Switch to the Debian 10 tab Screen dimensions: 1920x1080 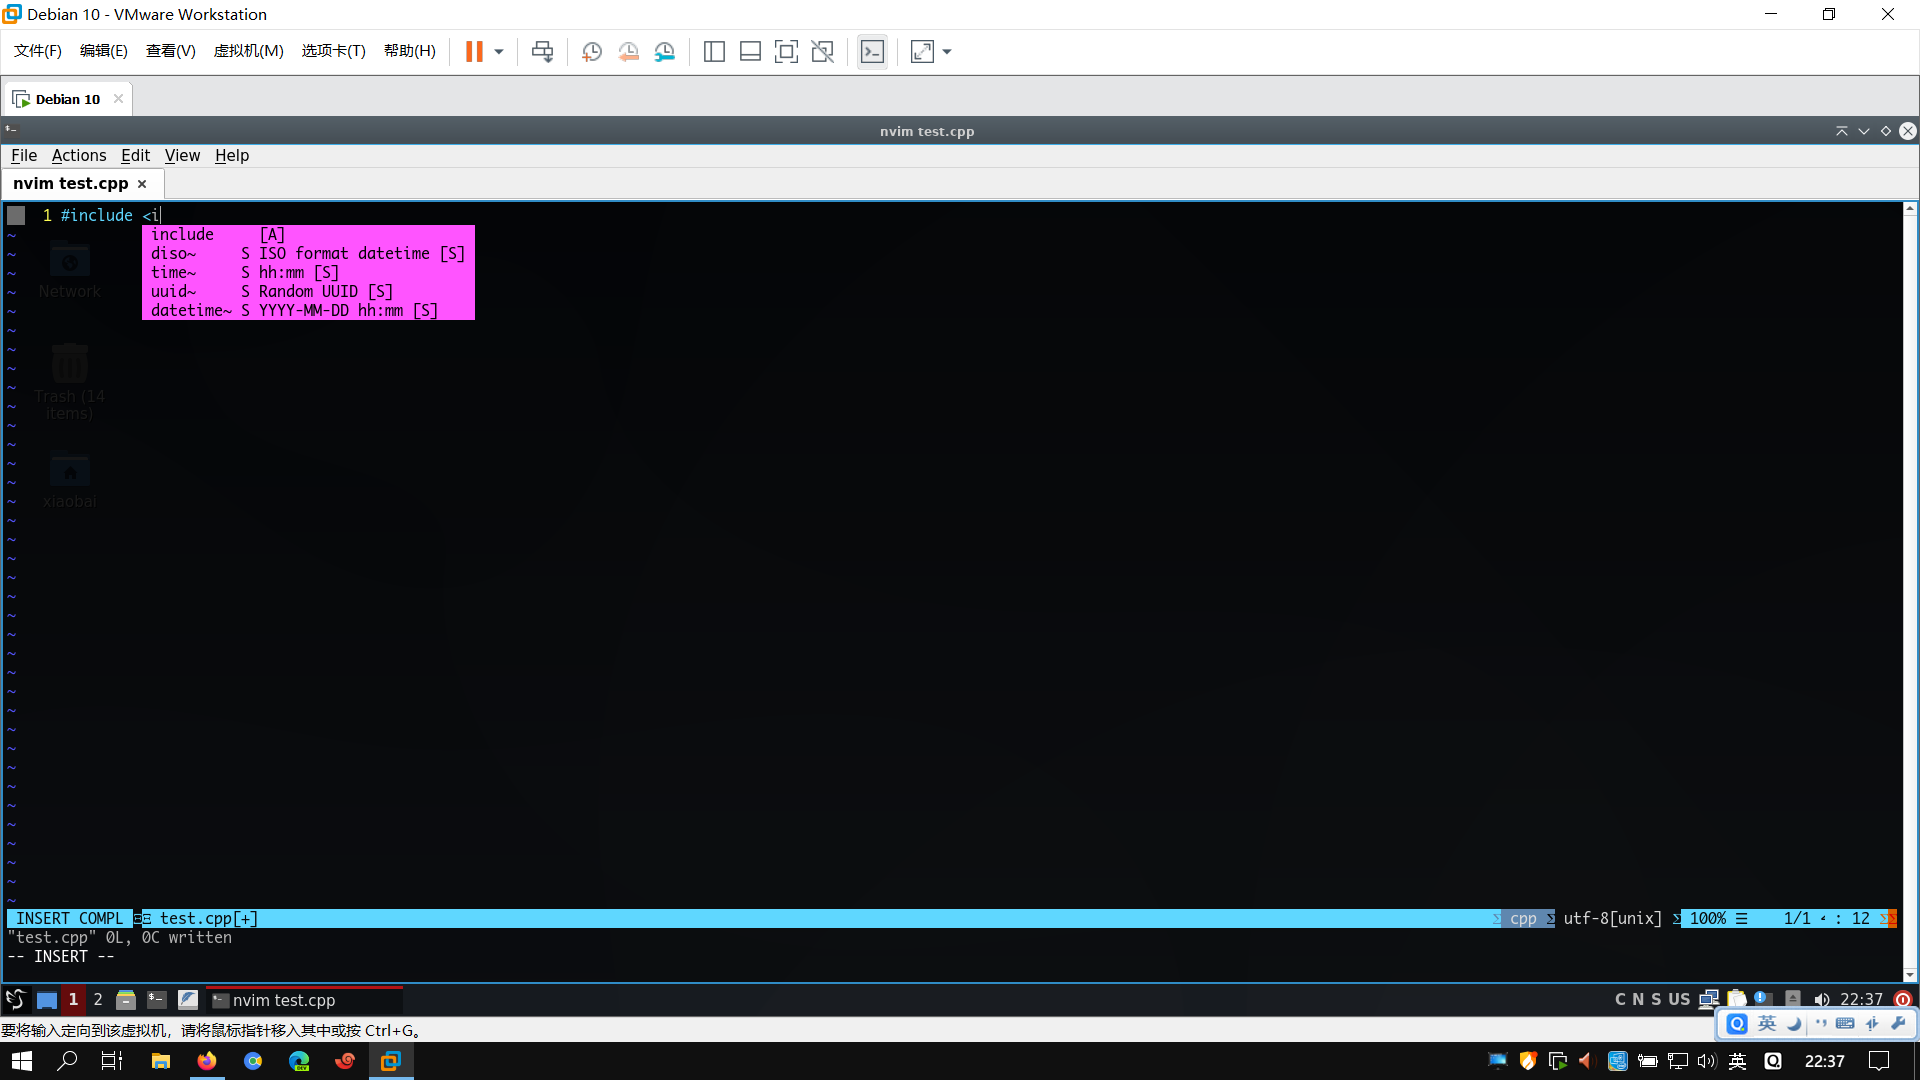[x=66, y=98]
